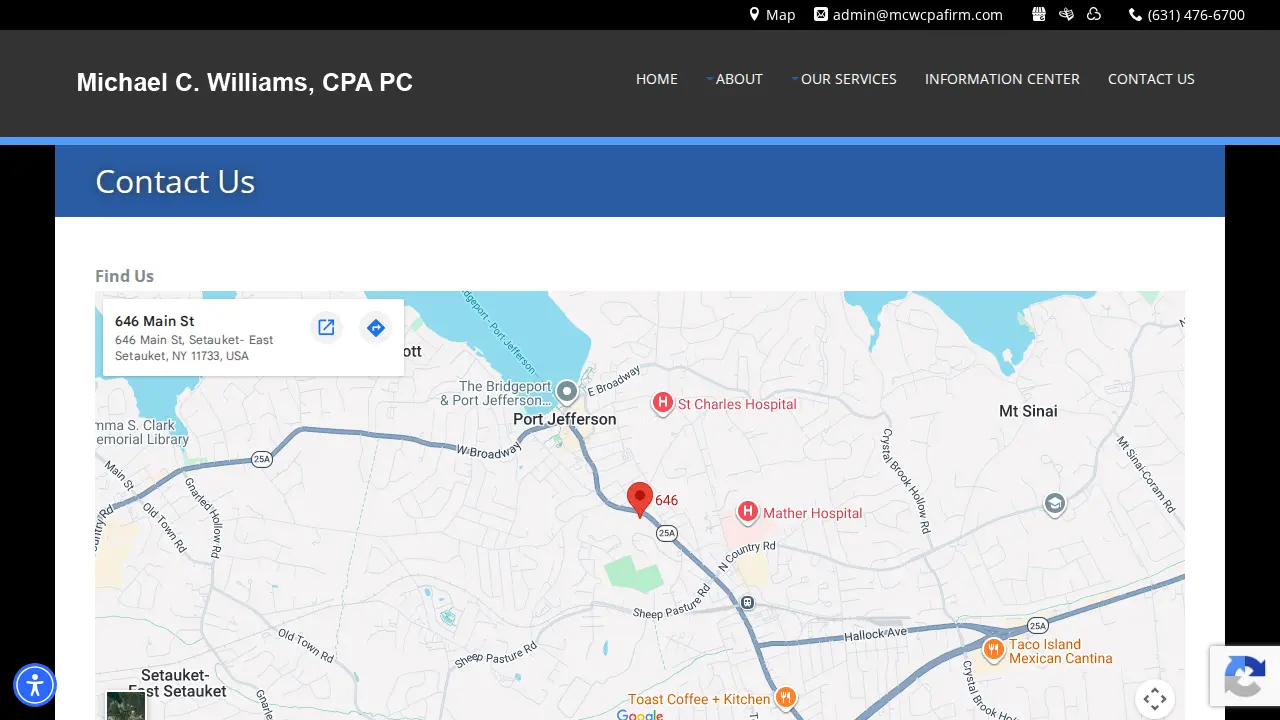
Task: Click the "Contact Us" page heading
Action: click(x=175, y=181)
